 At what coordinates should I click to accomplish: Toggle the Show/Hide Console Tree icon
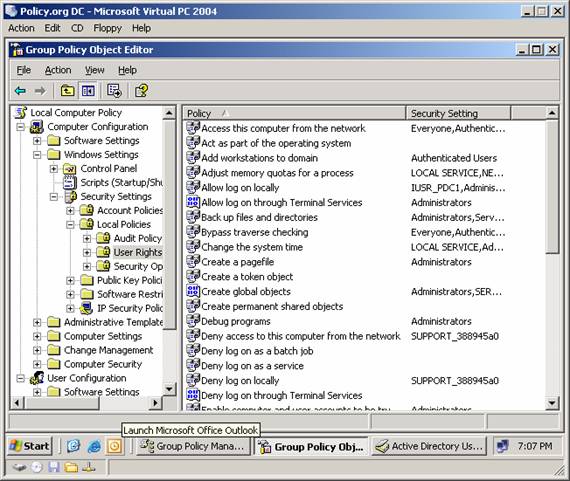point(88,91)
